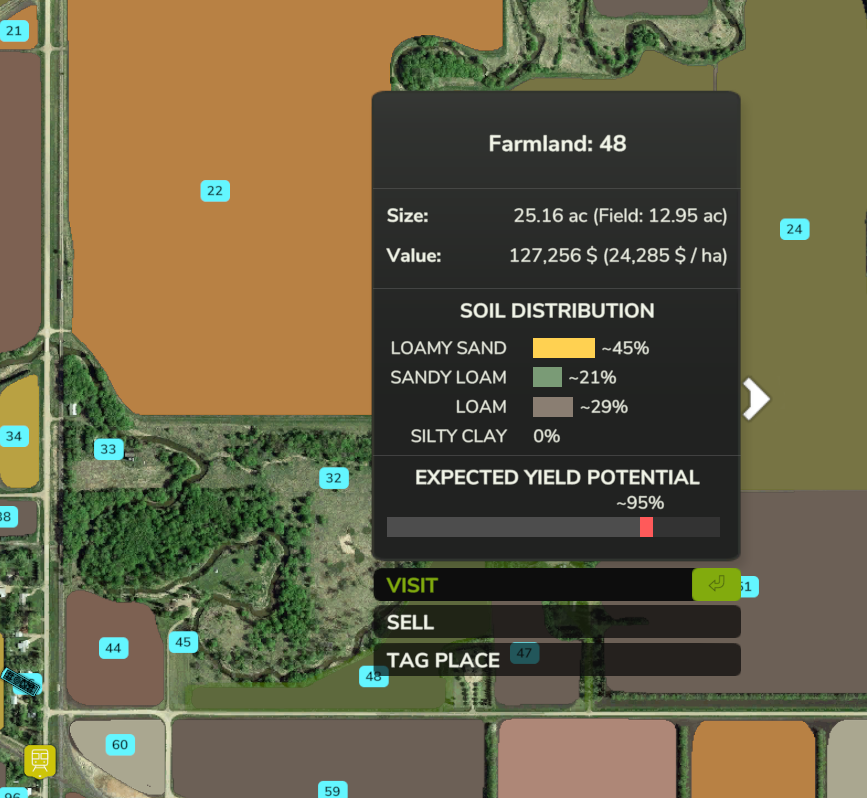
Task: Expand the panel using white right chevron
Action: click(x=757, y=399)
